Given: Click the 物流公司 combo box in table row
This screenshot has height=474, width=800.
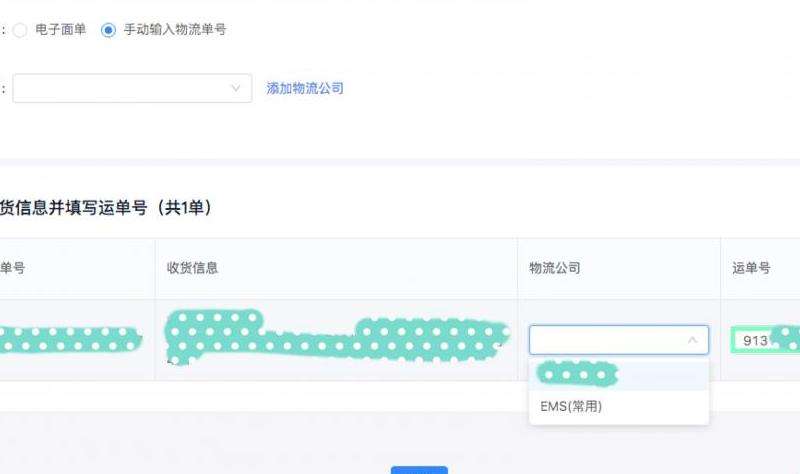Looking at the screenshot, I should coord(619,340).
